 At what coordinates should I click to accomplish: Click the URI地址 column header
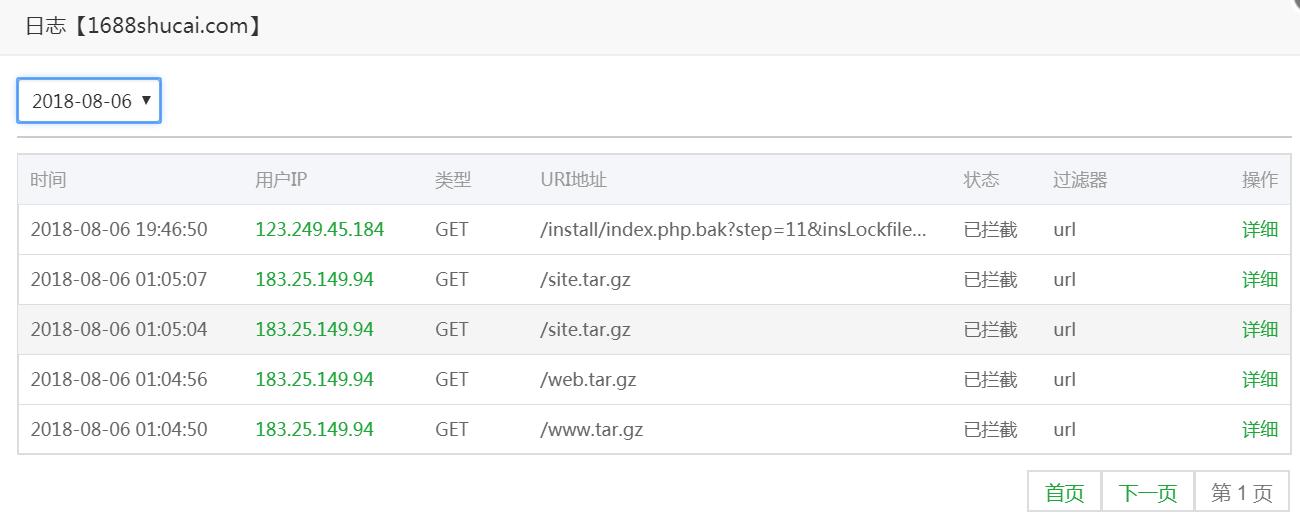[x=573, y=180]
